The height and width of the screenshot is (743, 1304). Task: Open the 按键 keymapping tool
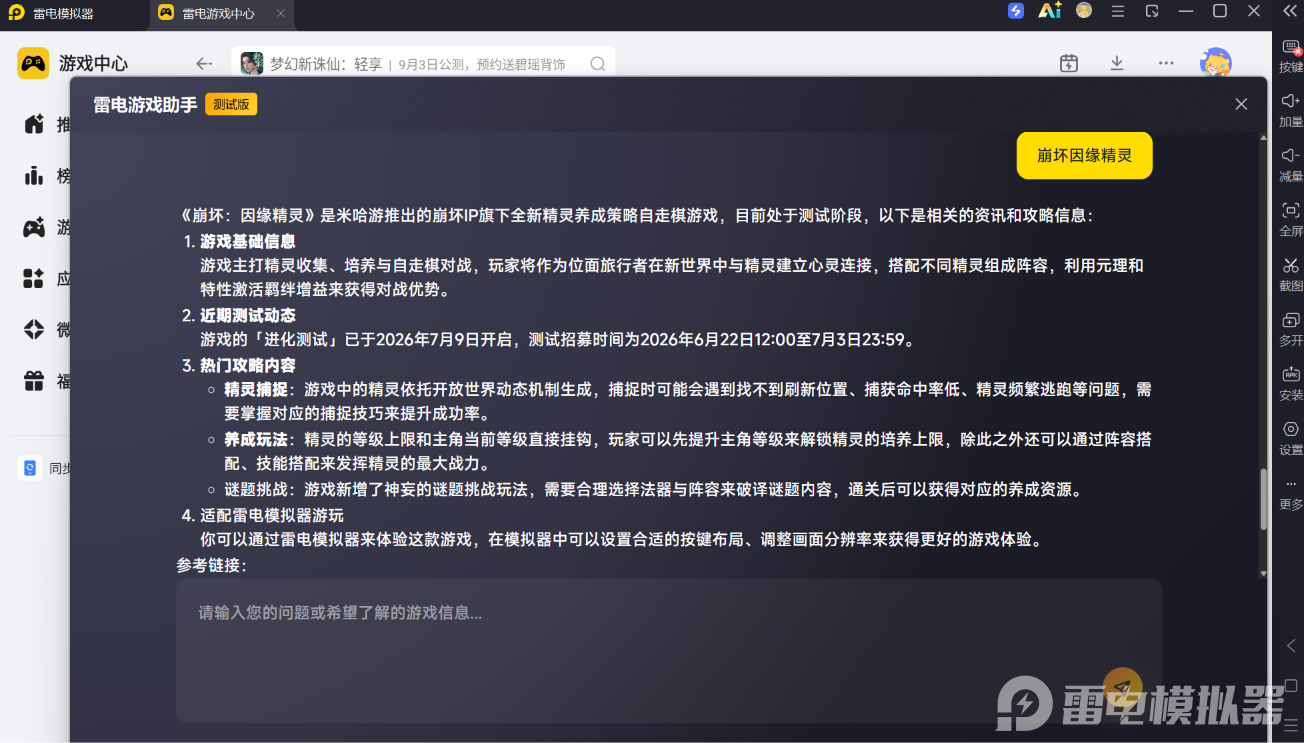coord(1291,57)
